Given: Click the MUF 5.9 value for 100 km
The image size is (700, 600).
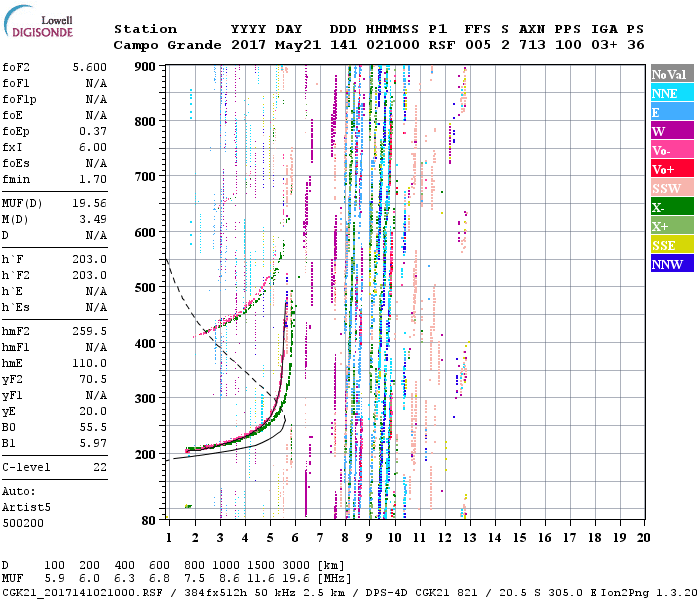Looking at the screenshot, I should 54,579.
